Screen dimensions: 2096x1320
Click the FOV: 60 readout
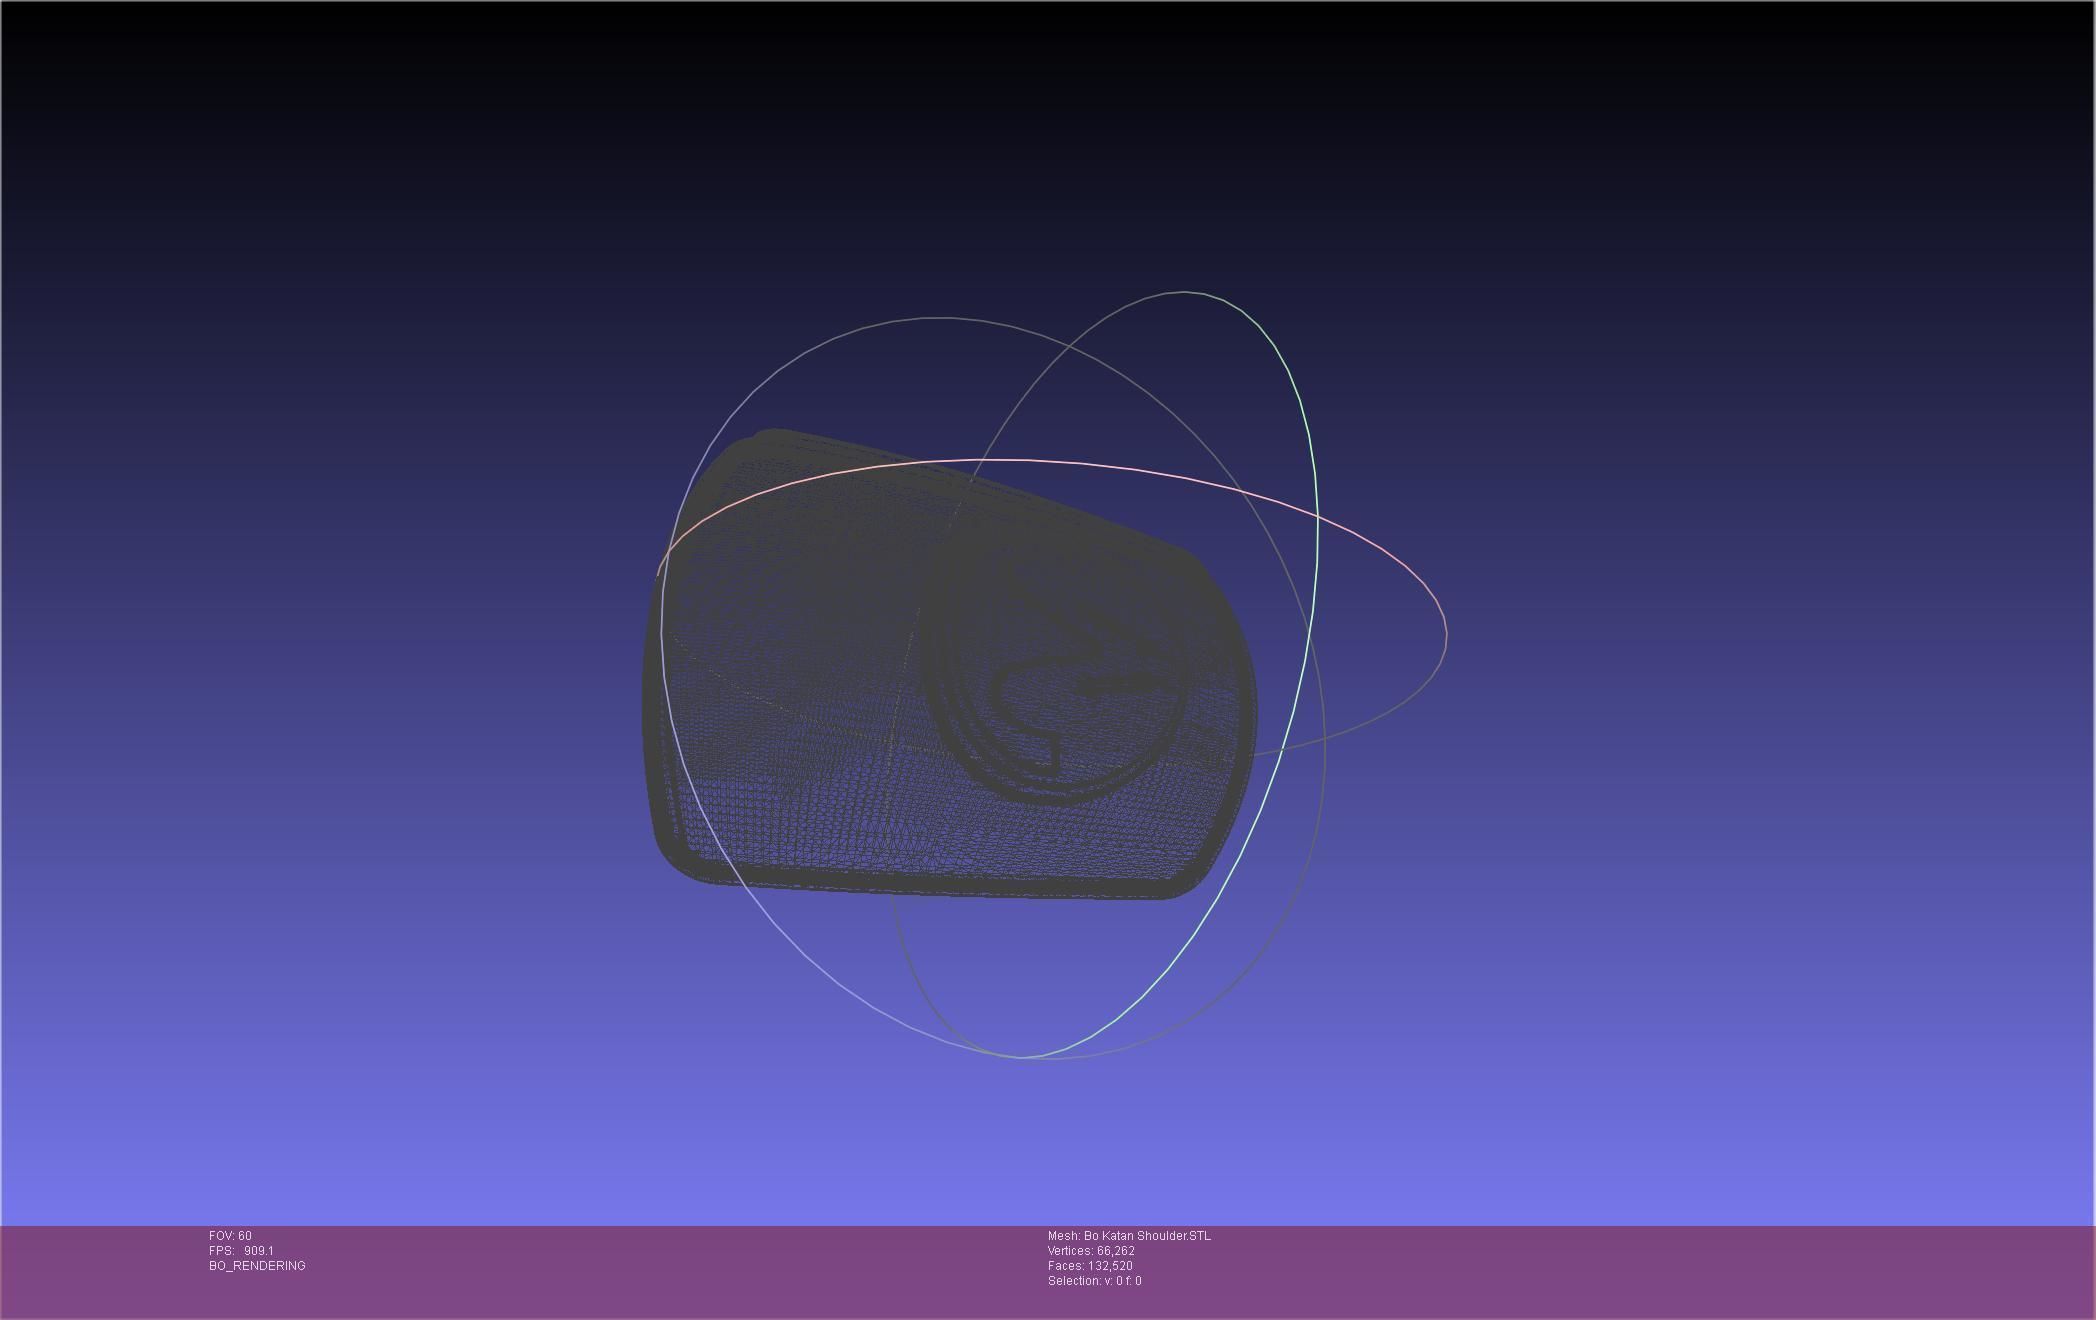click(230, 1236)
